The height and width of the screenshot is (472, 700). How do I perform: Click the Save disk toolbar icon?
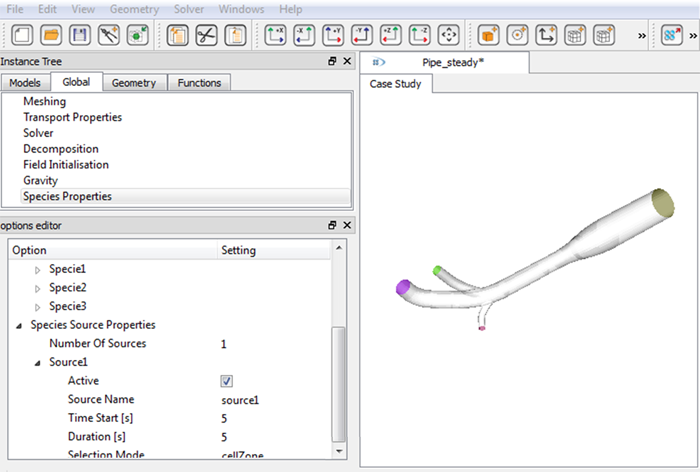[x=80, y=36]
